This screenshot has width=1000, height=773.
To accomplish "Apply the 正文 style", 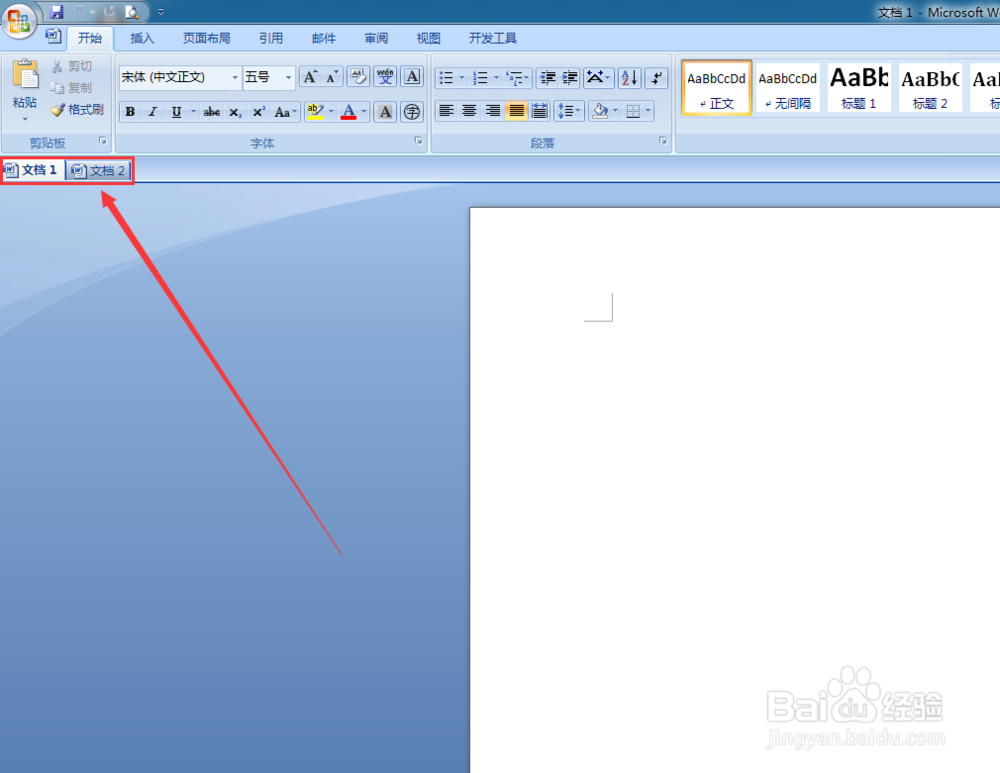I will click(716, 88).
